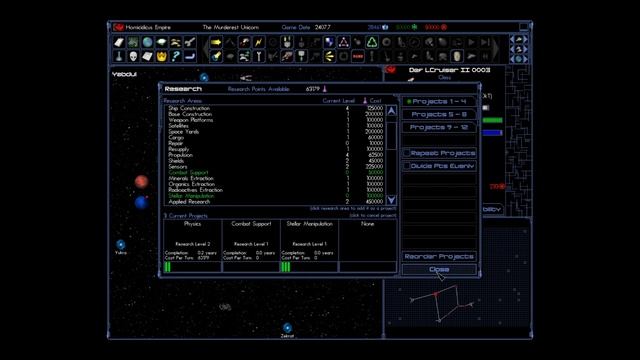Click the research list down arrow
Viewport: 640px width, 360px height.
[391, 200]
